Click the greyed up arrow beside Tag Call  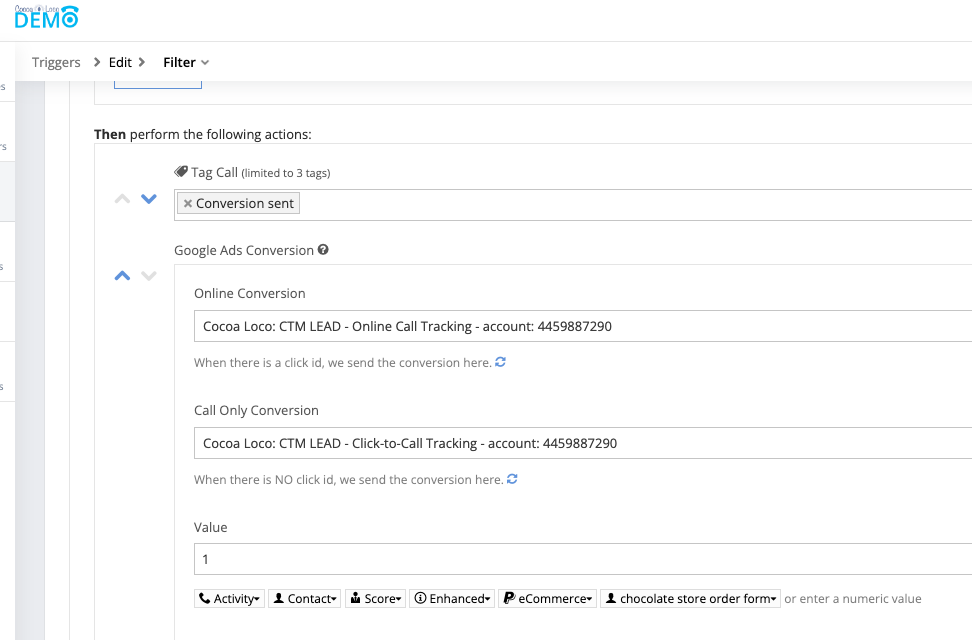(122, 199)
